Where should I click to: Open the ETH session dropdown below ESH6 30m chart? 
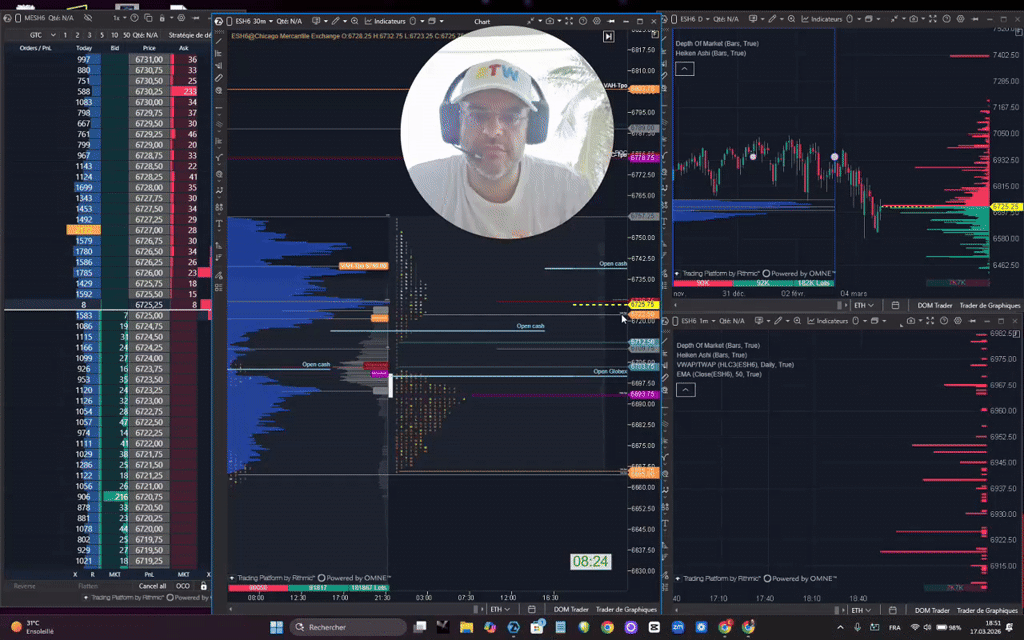pyautogui.click(x=500, y=609)
